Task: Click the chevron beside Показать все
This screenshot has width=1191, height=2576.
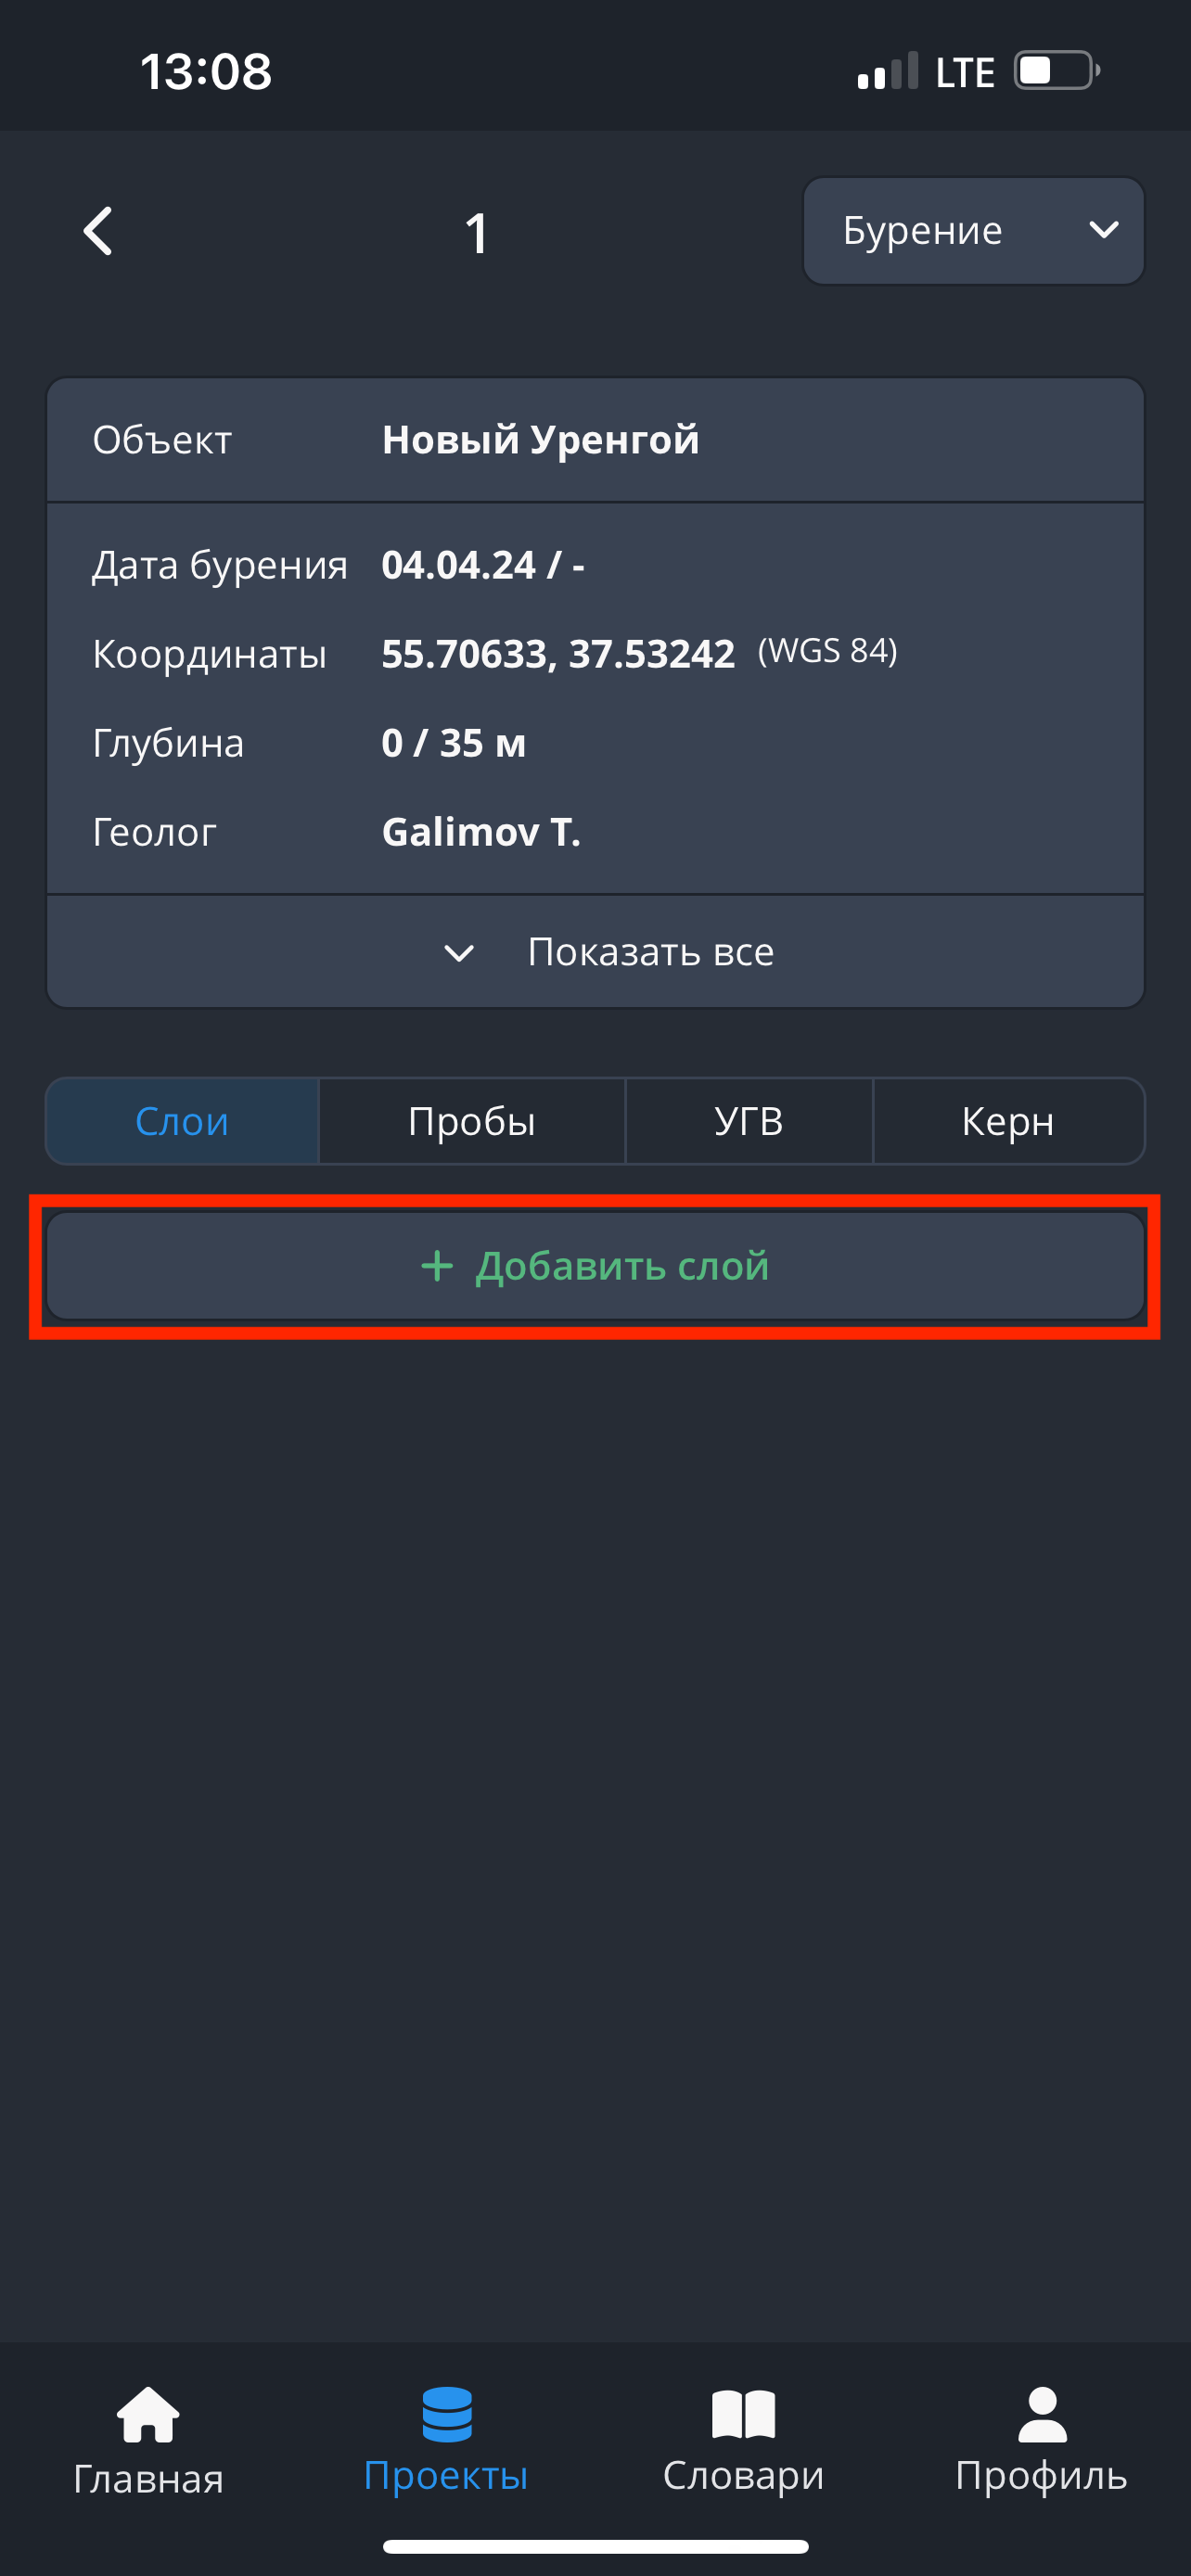Action: (x=459, y=953)
